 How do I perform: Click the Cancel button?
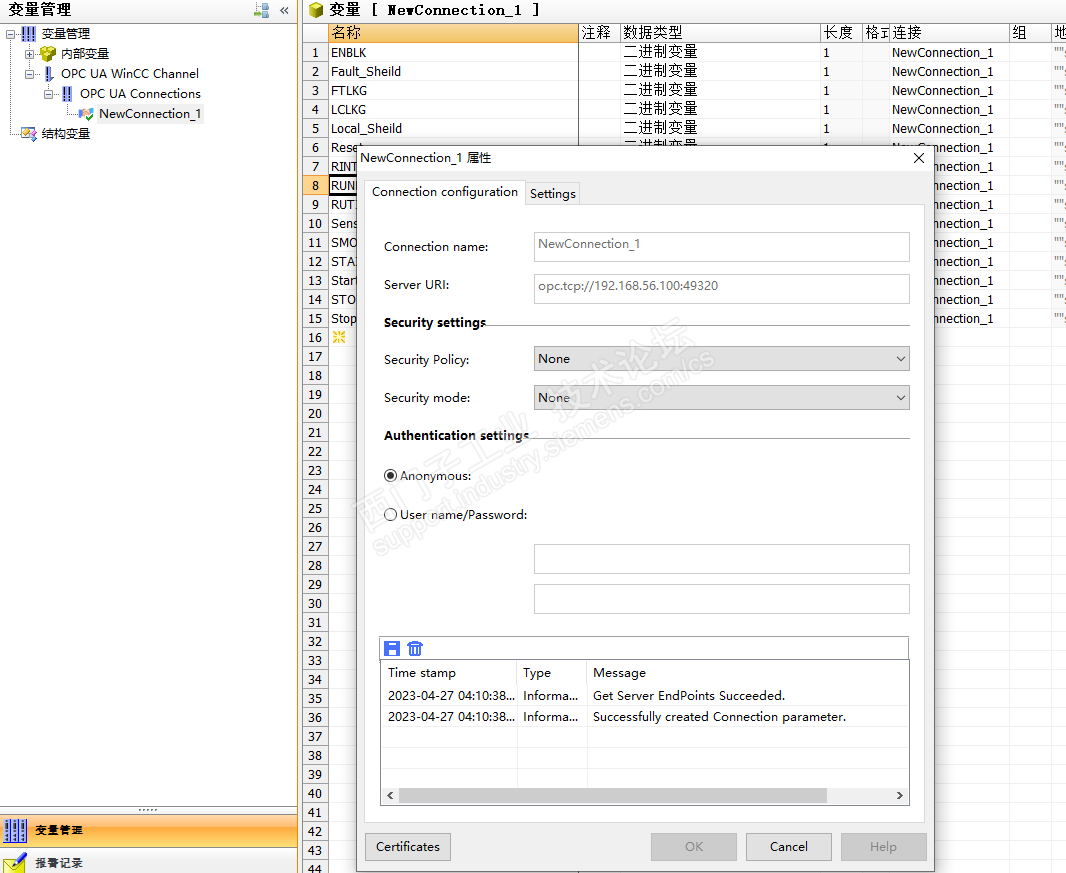(x=789, y=846)
